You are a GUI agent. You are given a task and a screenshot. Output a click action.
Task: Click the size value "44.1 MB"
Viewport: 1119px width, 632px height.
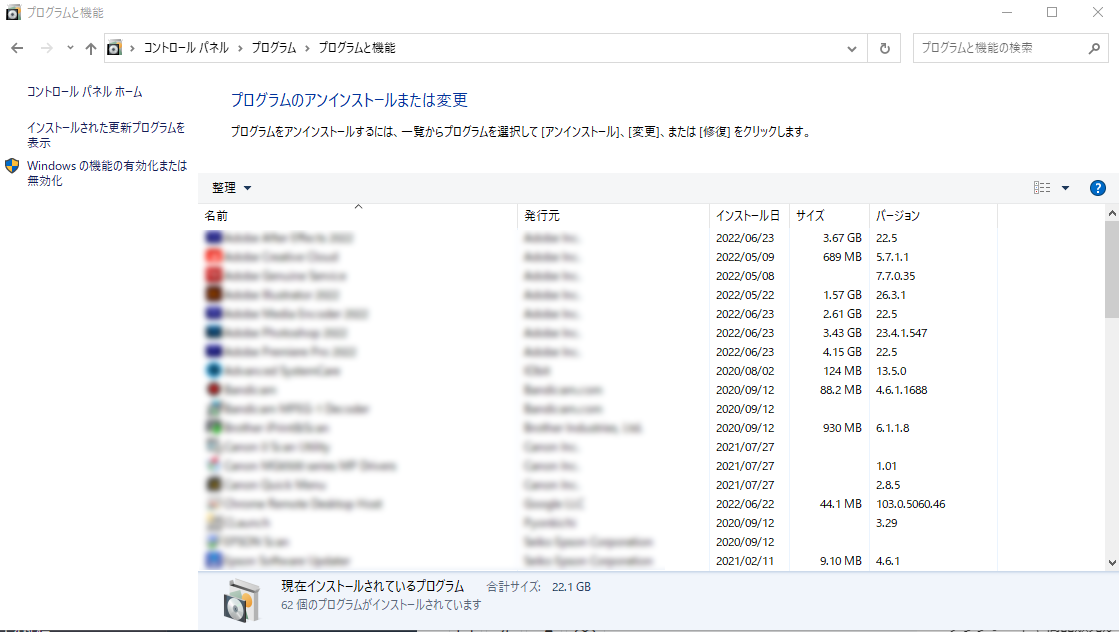tap(841, 504)
